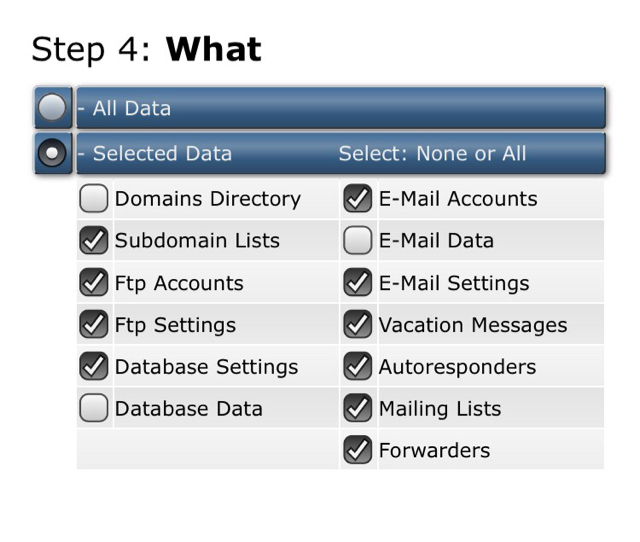Check the Database Data checkbox
Image resolution: width=640 pixels, height=542 pixels.
coord(94,408)
